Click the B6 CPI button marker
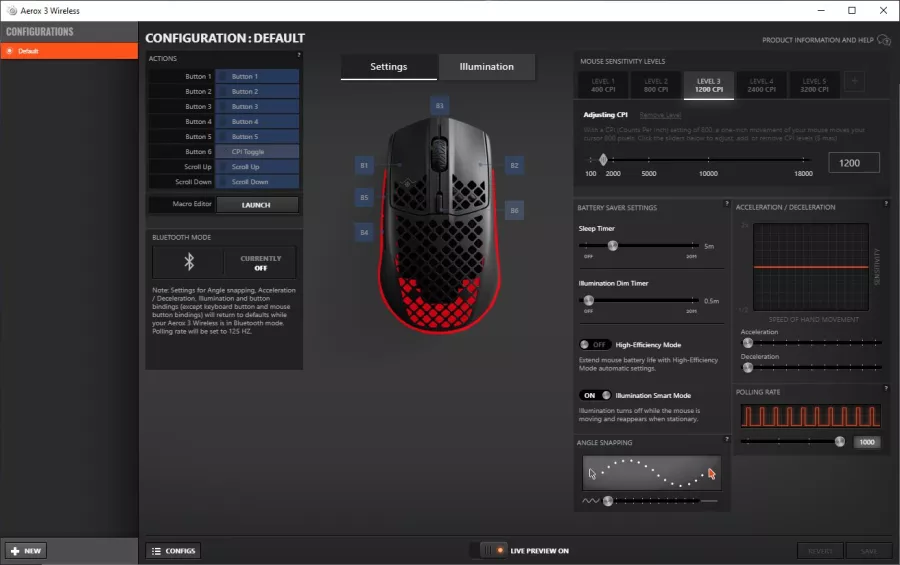 tap(514, 210)
